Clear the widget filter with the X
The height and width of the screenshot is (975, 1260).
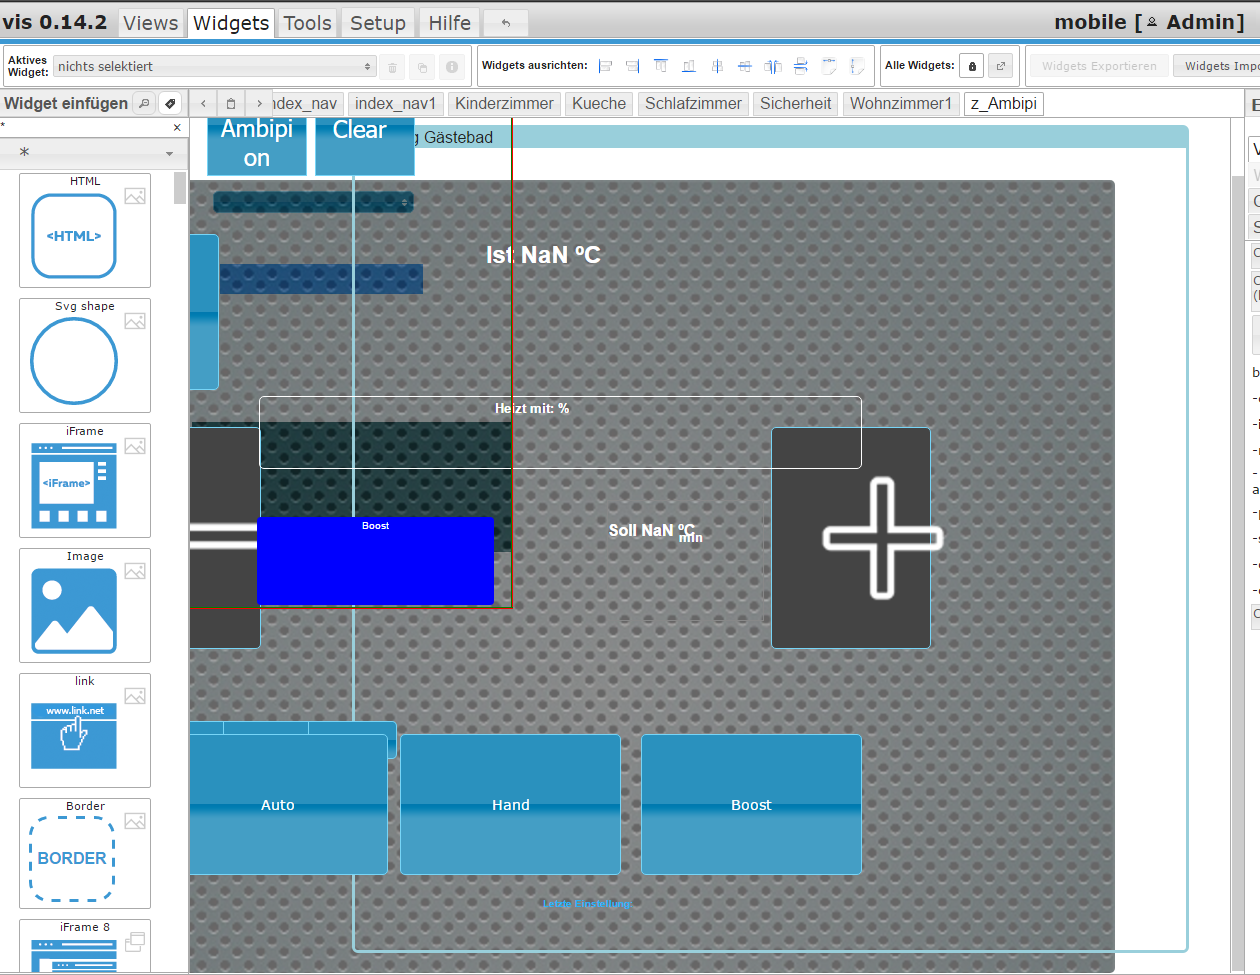[x=177, y=127]
